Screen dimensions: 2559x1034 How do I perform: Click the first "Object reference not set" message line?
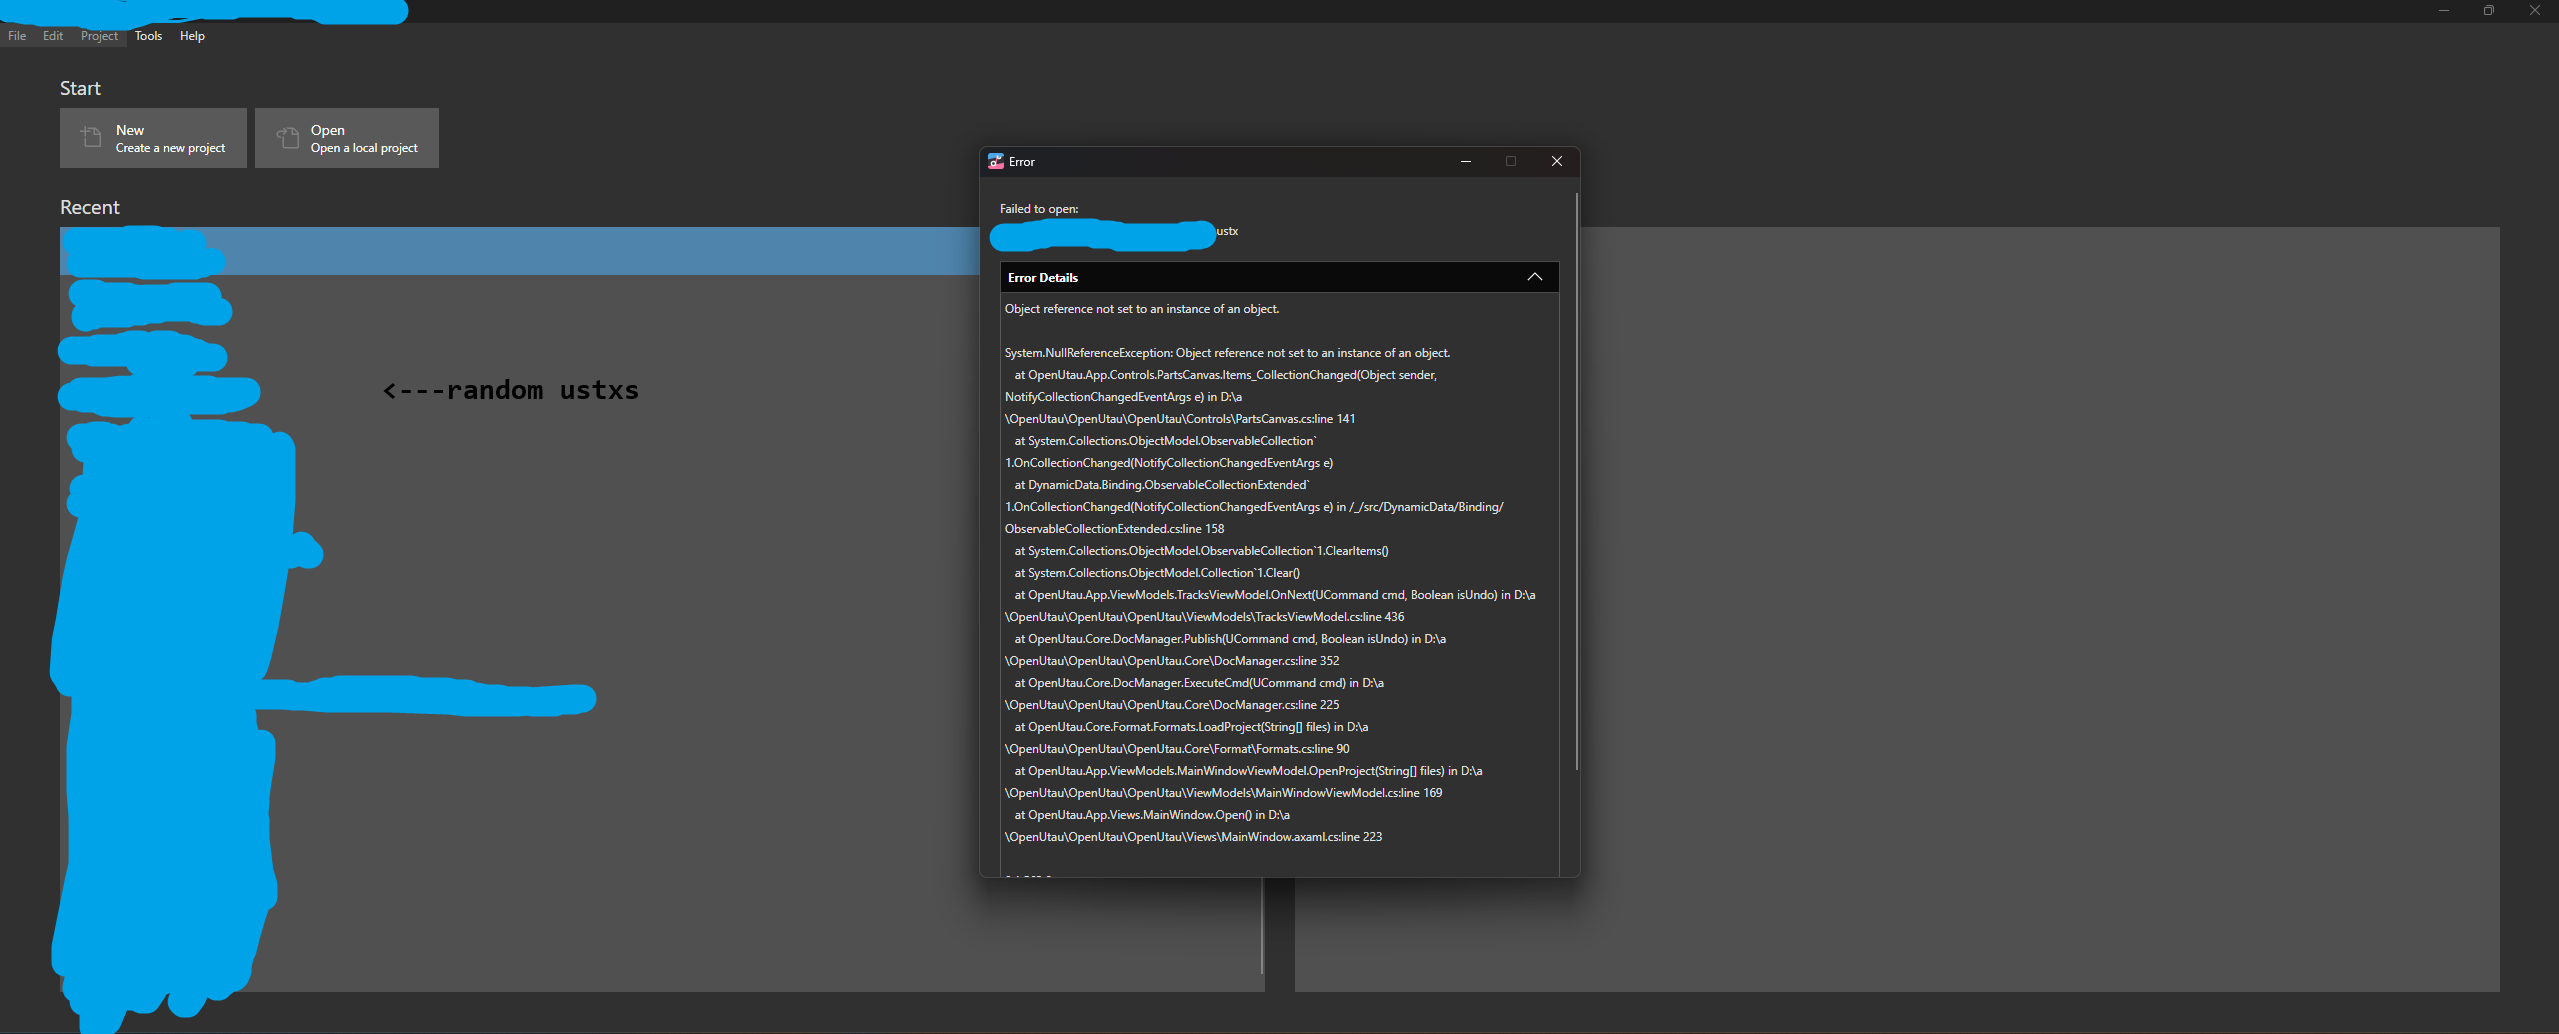(x=1142, y=309)
